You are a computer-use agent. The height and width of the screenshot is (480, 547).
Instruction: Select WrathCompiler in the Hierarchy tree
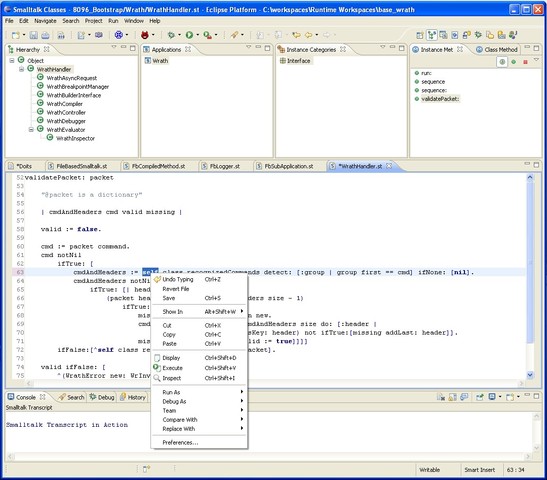pyautogui.click(x=65, y=104)
